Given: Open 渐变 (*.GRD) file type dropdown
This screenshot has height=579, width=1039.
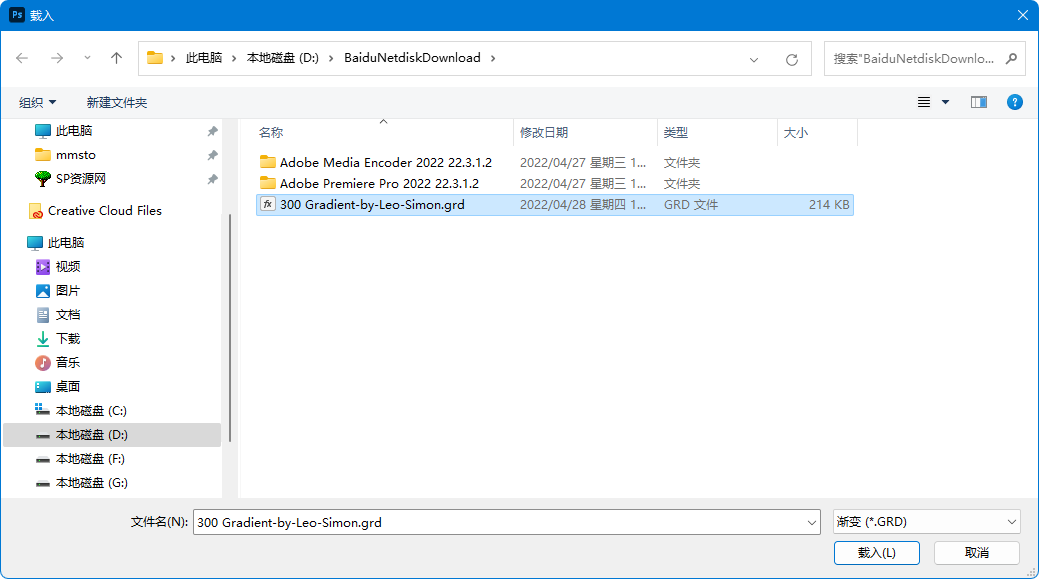Looking at the screenshot, I should [926, 522].
